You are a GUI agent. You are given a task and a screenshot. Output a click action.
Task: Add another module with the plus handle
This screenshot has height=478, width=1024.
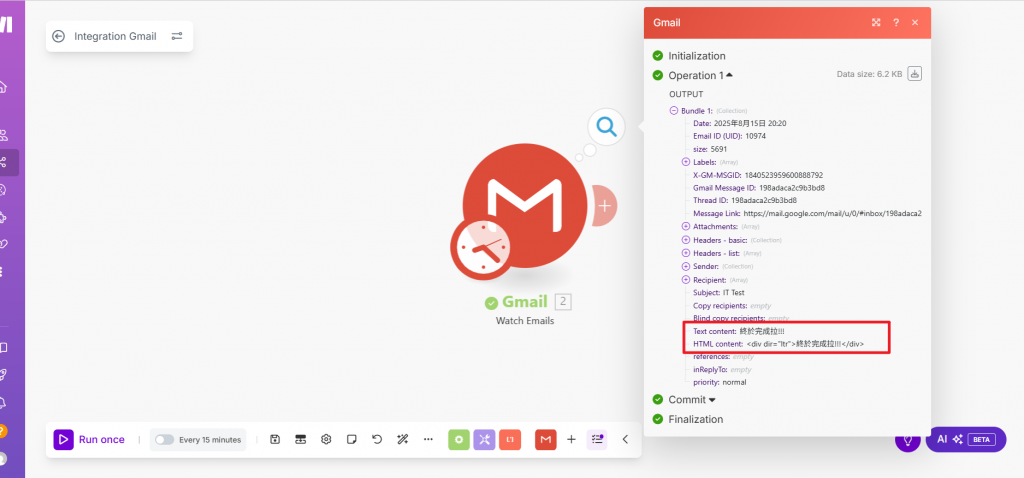click(605, 206)
